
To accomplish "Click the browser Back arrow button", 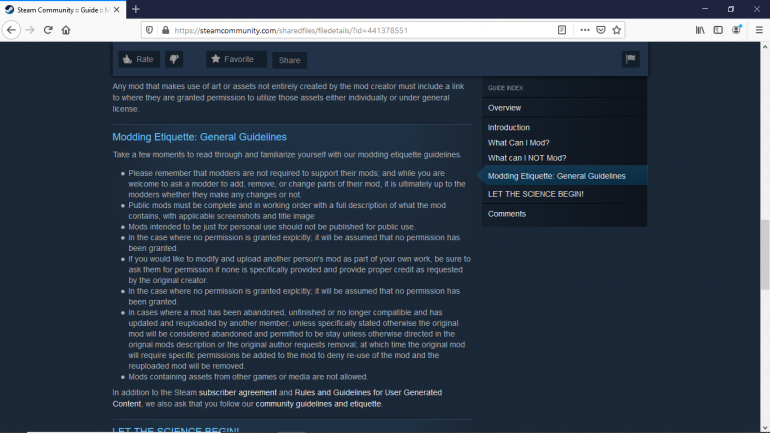I will pos(11,30).
